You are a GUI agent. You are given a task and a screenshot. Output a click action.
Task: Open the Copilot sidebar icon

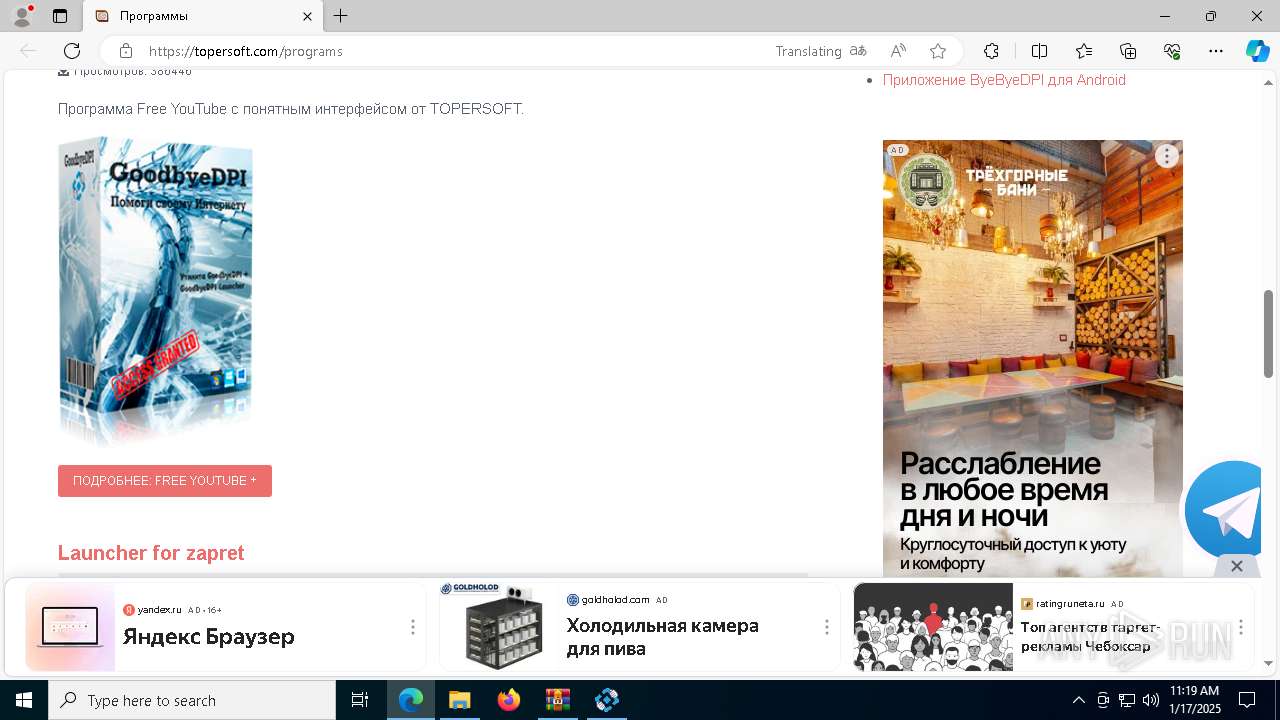pos(1257,51)
